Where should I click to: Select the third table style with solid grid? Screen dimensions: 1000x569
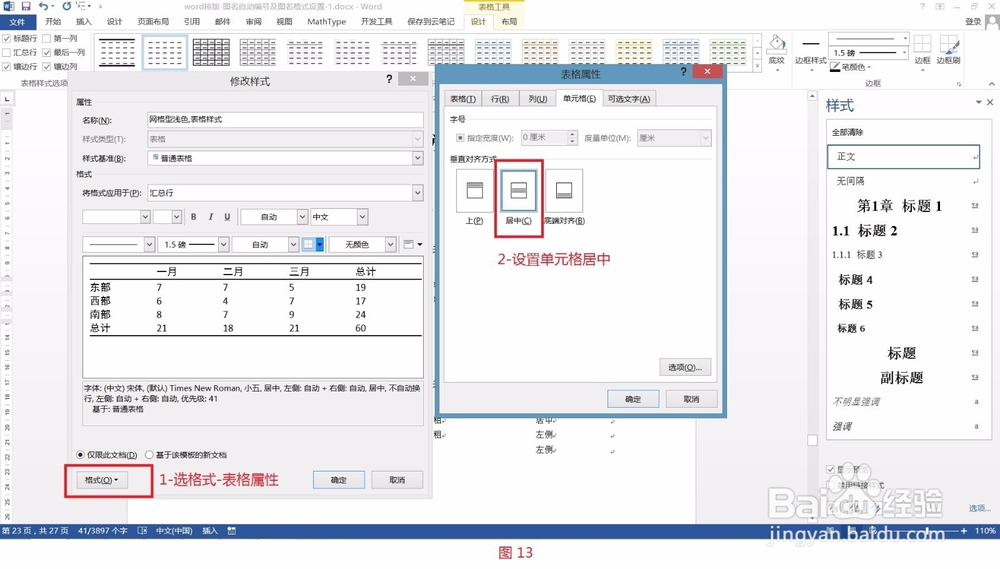point(211,52)
